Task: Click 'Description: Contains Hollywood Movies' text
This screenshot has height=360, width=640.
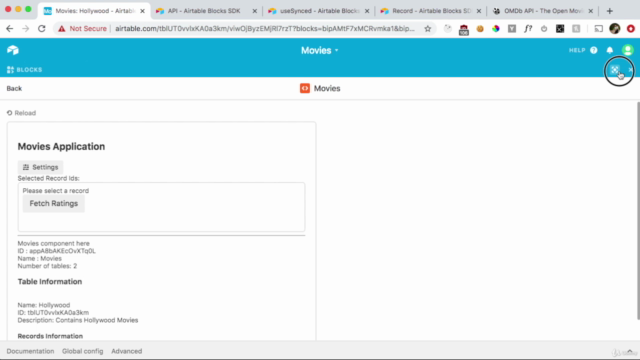Action: point(78,320)
